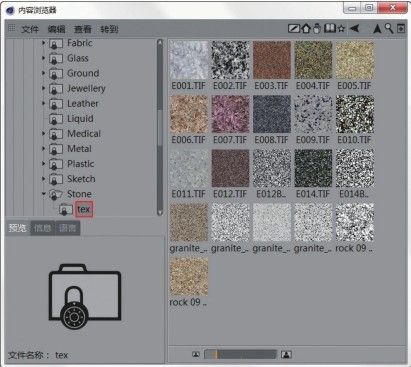411x367 pixels.
Task: Go up one level with up arrow
Action: pyautogui.click(x=377, y=29)
